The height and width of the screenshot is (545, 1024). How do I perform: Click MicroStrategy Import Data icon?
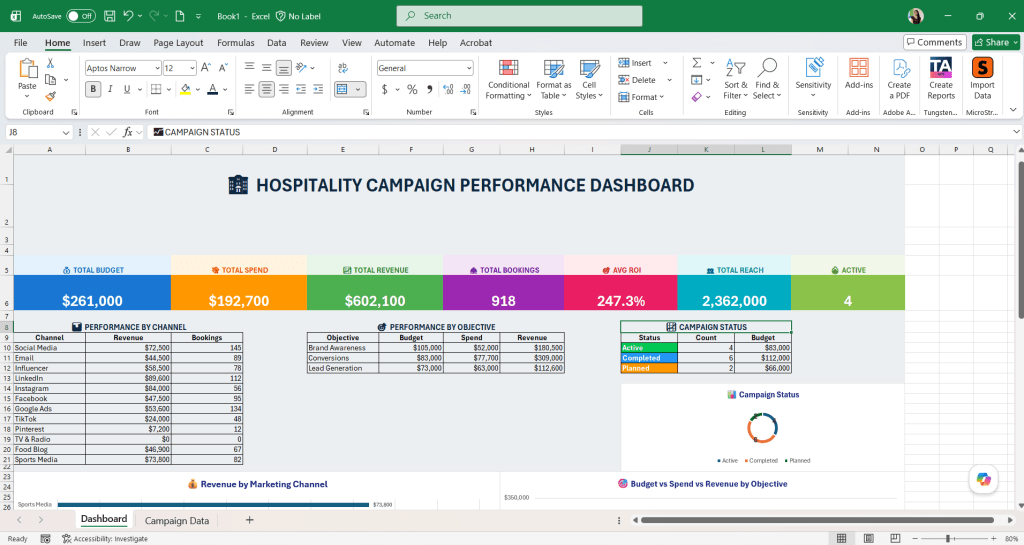(982, 78)
